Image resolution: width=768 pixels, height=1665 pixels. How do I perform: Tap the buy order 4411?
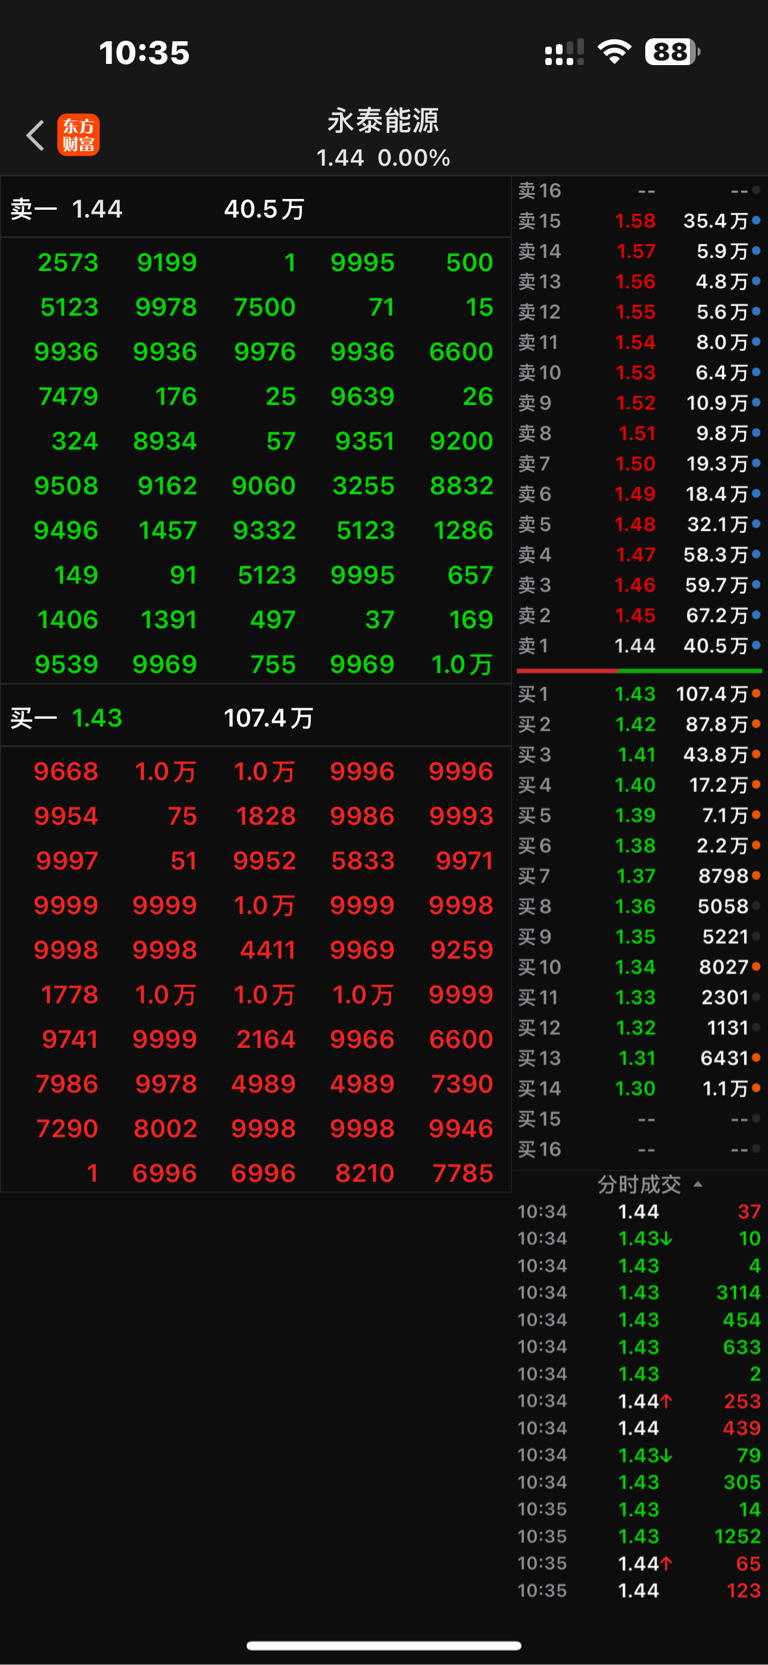point(268,950)
